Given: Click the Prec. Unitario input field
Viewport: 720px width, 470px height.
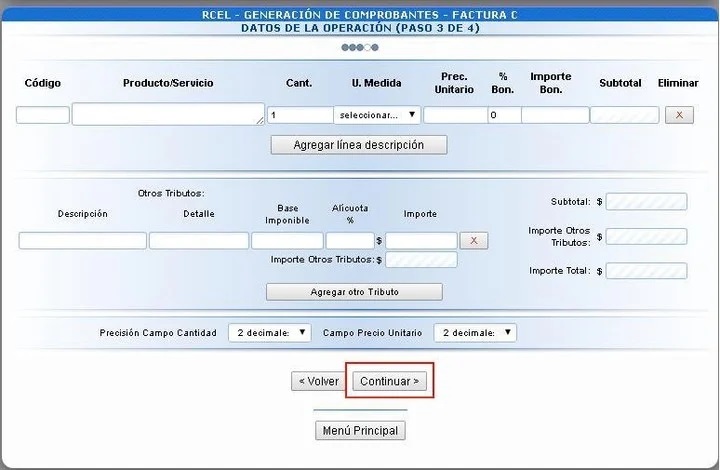Looking at the screenshot, I should (456, 115).
